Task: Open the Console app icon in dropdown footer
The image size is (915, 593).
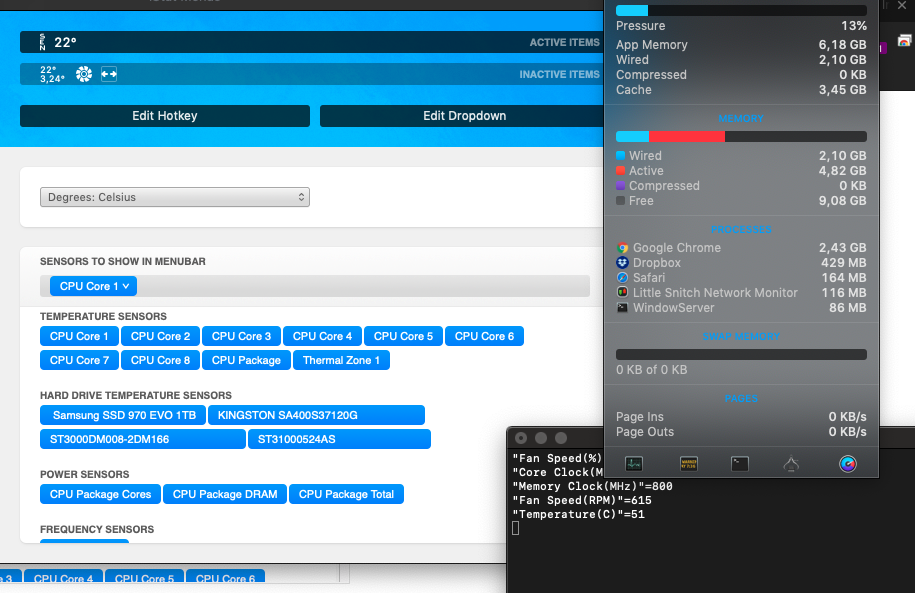Action: [x=689, y=464]
